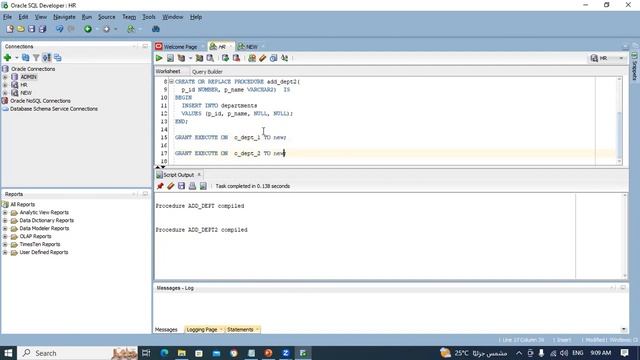Expand Analytic View Reports folder

pos(5,213)
